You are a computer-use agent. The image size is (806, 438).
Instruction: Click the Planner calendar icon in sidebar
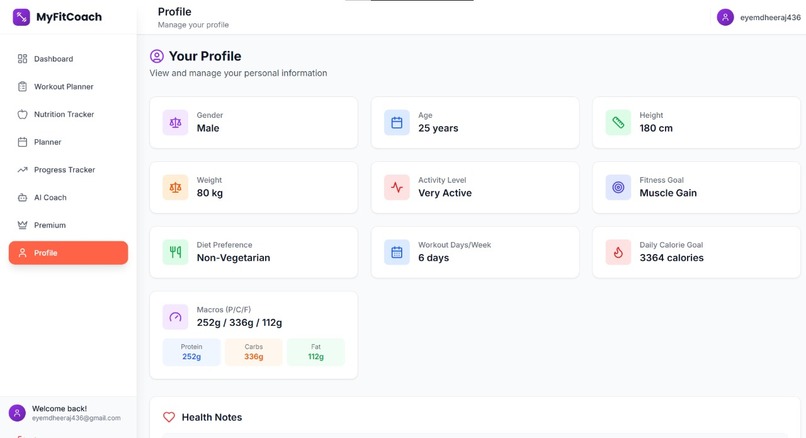pos(22,142)
